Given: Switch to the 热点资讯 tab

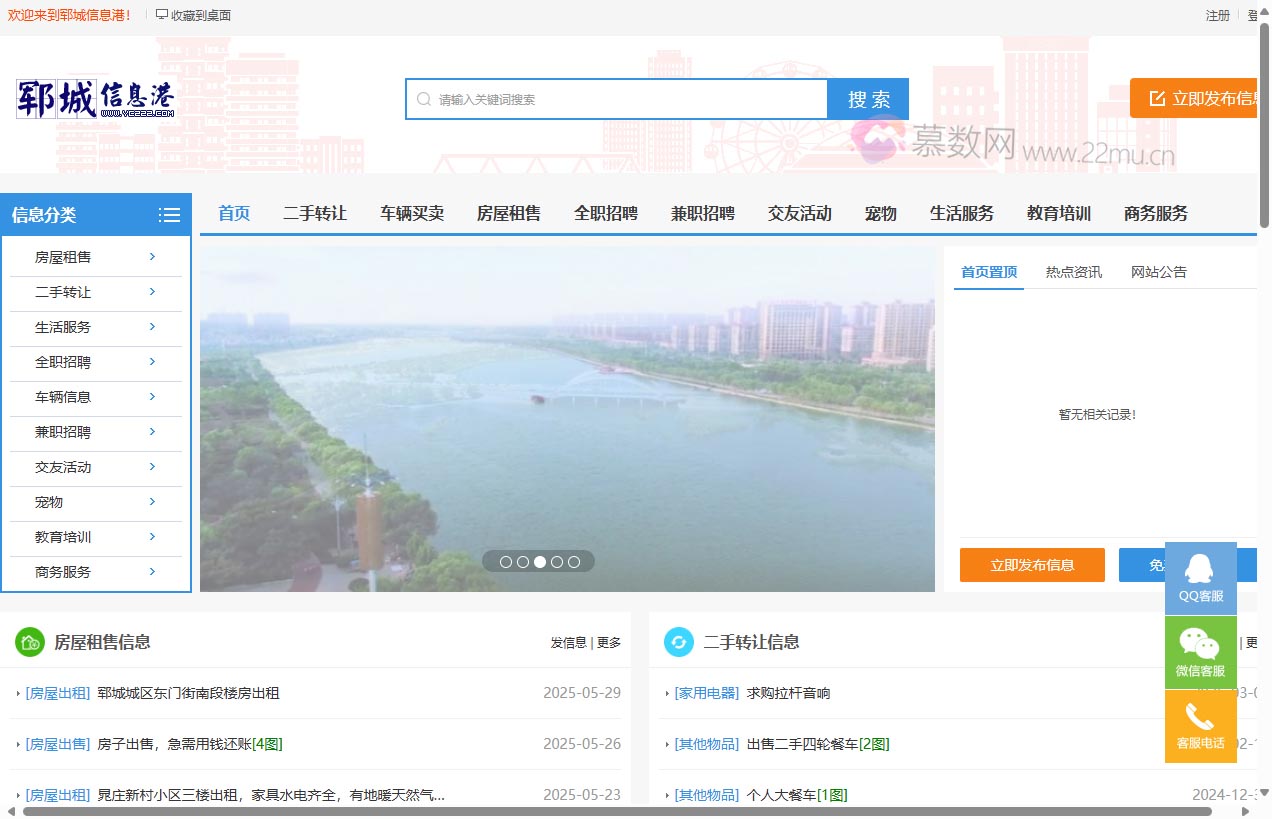Looking at the screenshot, I should (x=1073, y=271).
